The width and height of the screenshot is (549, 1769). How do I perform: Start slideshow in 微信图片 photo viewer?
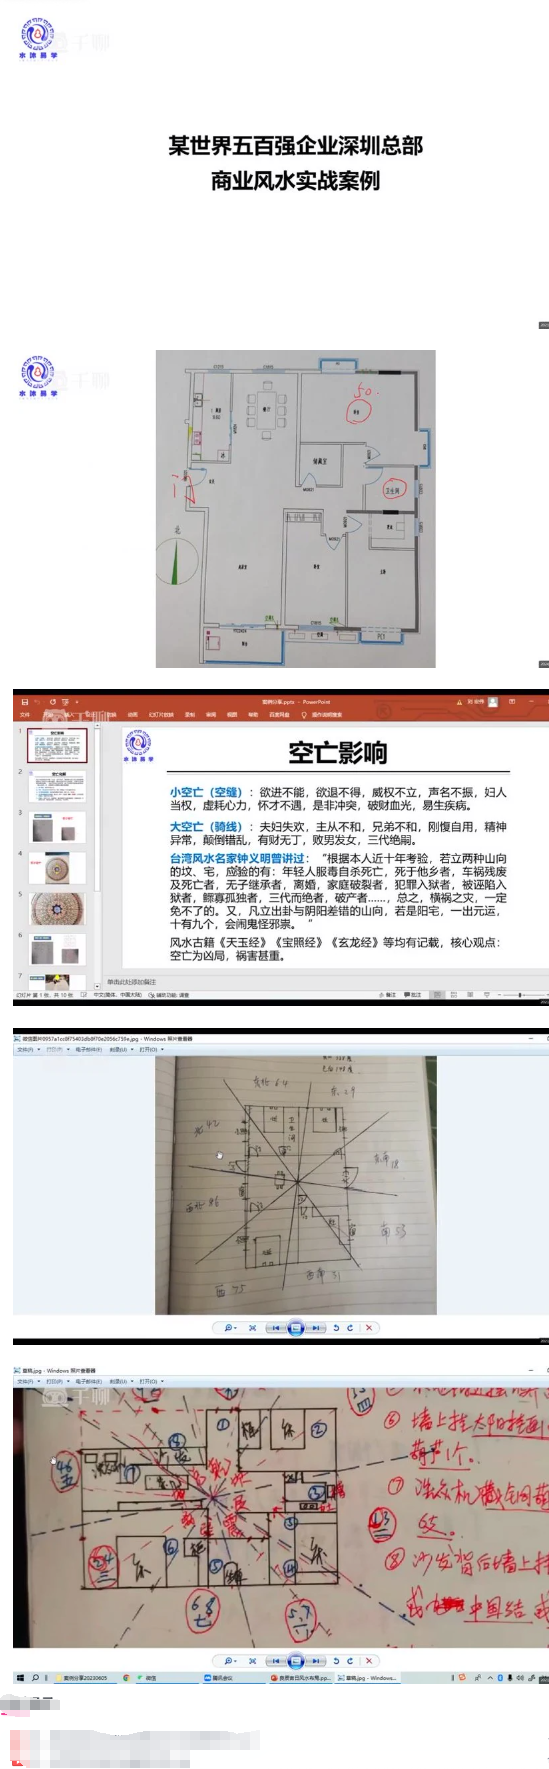coord(295,1328)
